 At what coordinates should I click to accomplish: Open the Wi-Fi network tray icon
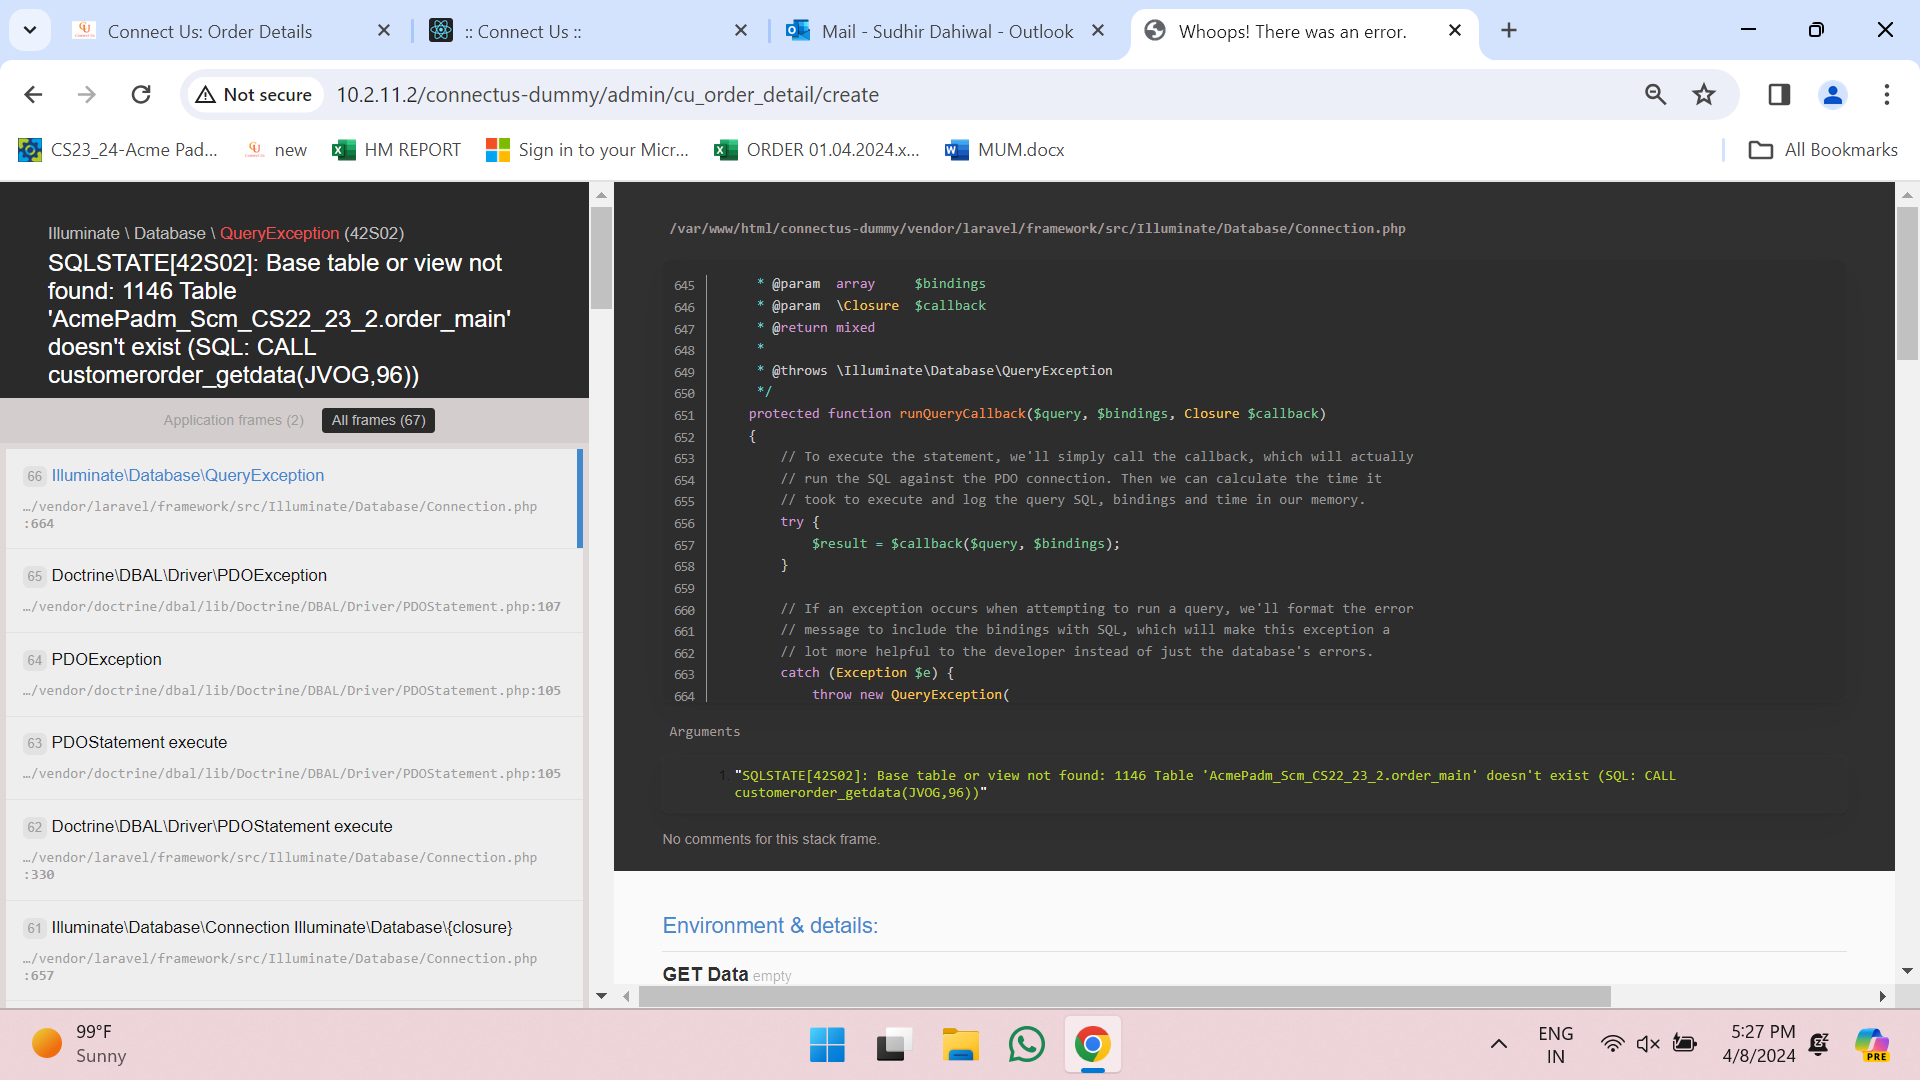click(1612, 1044)
